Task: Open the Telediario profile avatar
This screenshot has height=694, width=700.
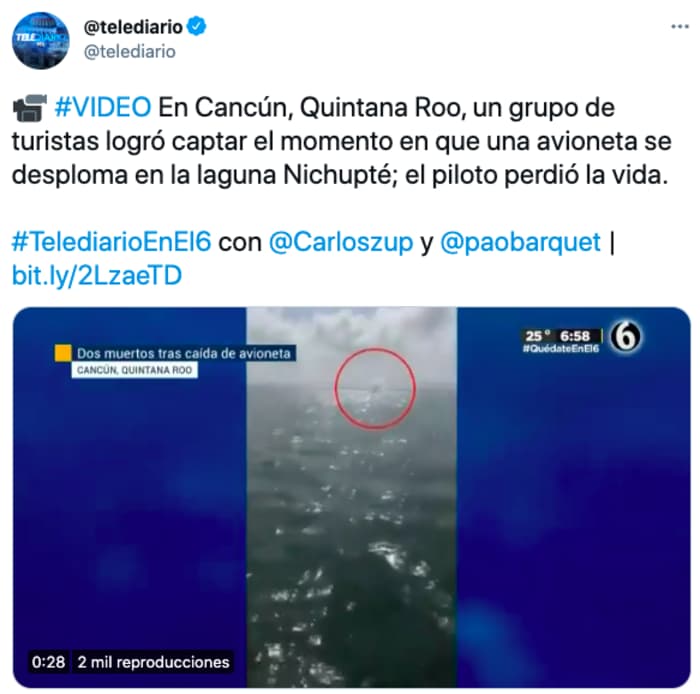Action: pos(41,40)
